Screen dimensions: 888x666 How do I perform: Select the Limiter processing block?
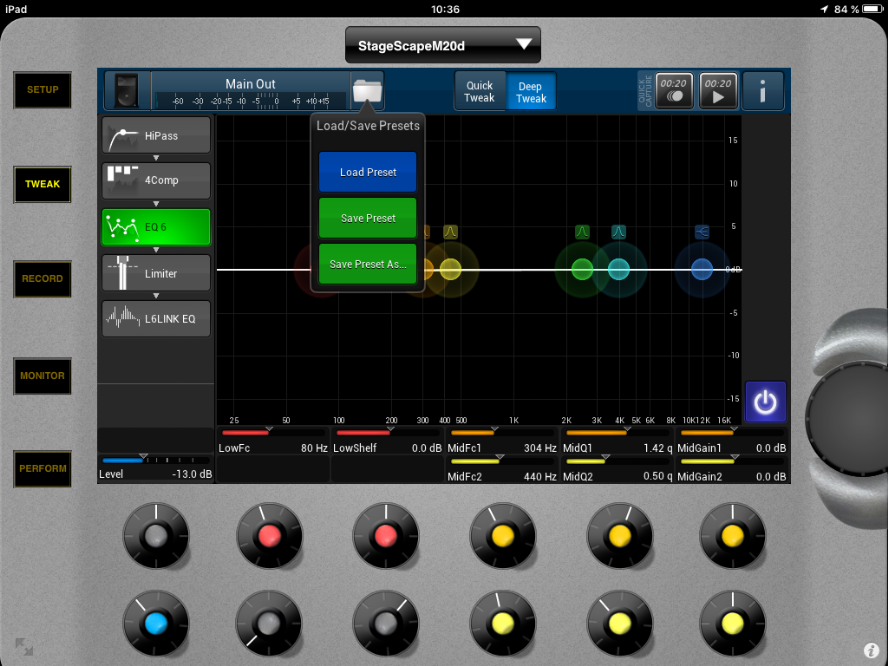(x=156, y=273)
